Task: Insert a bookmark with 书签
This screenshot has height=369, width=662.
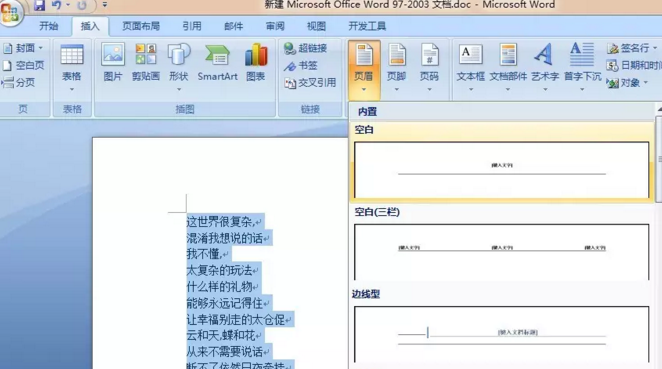Action: point(301,65)
